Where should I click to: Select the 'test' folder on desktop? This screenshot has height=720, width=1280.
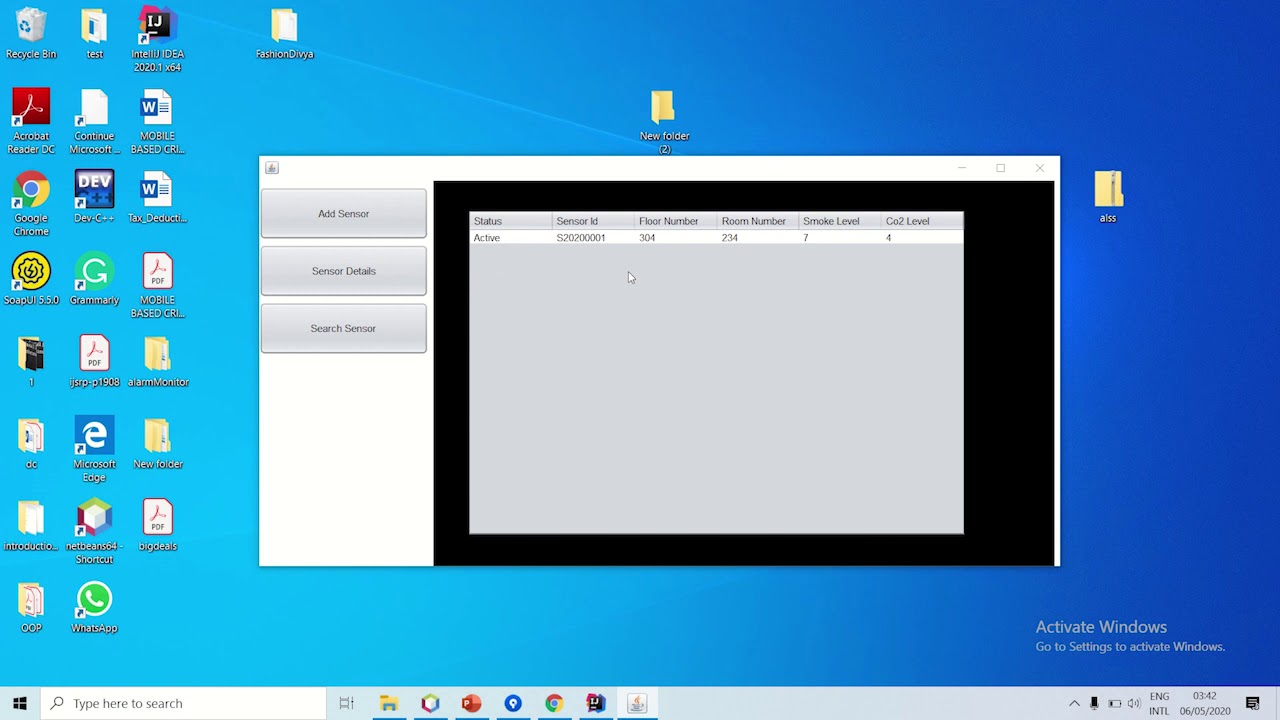point(94,34)
